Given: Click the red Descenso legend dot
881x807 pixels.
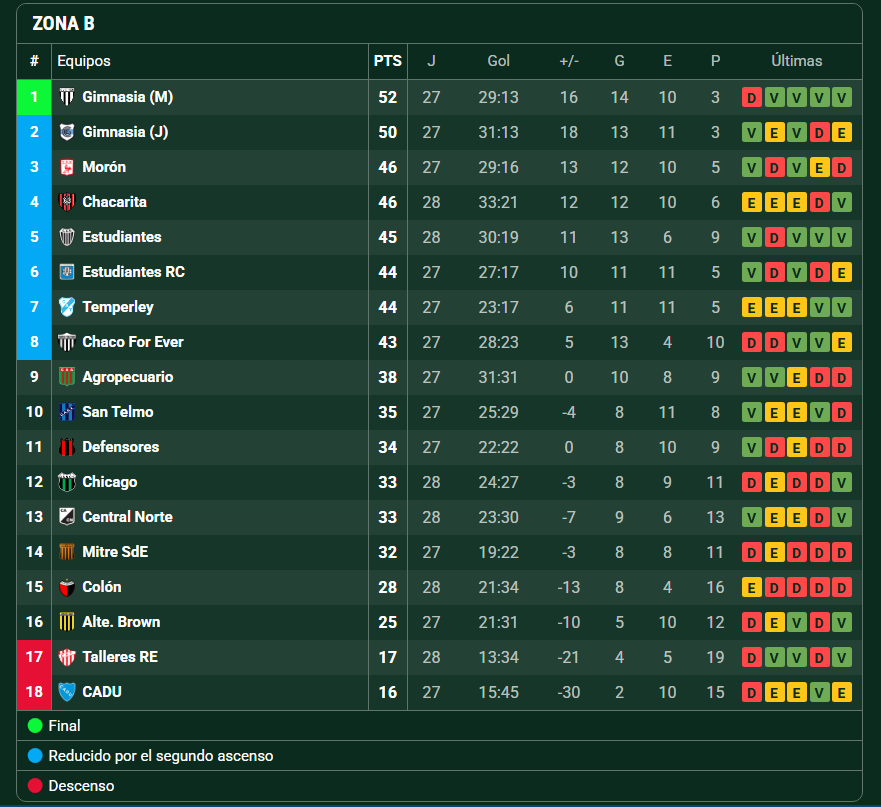Looking at the screenshot, I should (x=35, y=786).
